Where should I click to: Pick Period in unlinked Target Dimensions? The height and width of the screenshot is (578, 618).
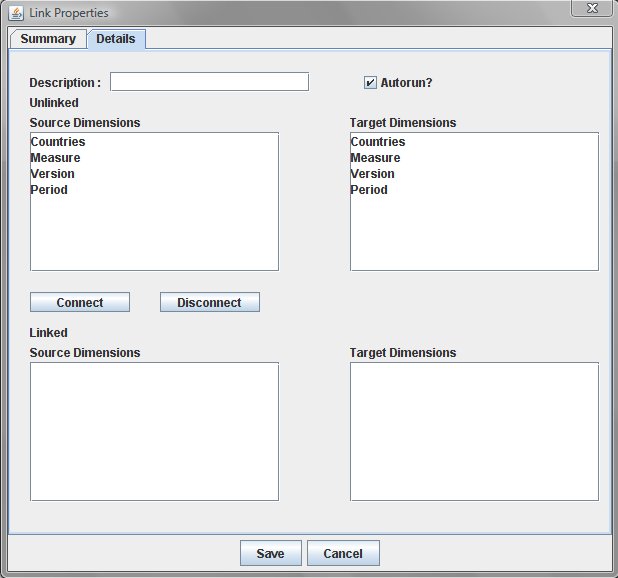pos(369,190)
